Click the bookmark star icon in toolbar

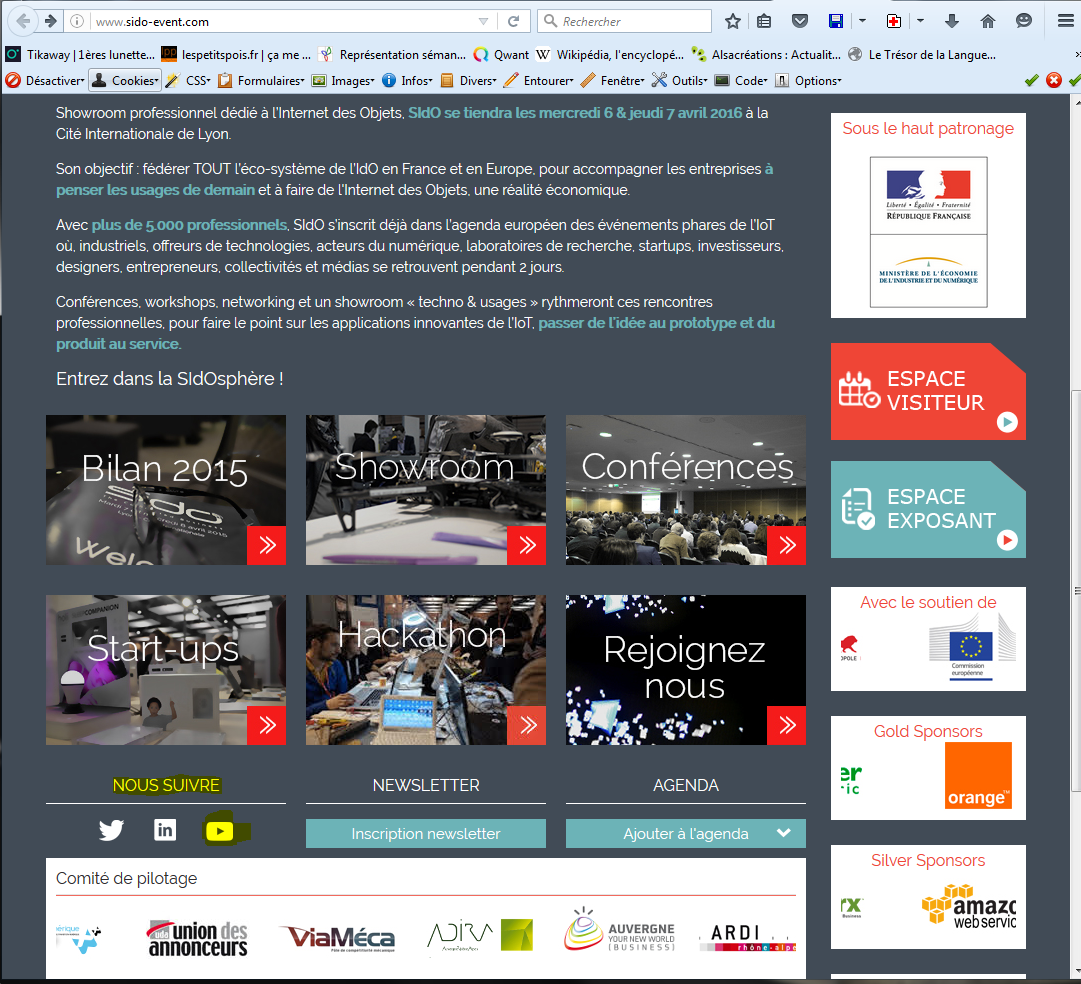pyautogui.click(x=733, y=21)
